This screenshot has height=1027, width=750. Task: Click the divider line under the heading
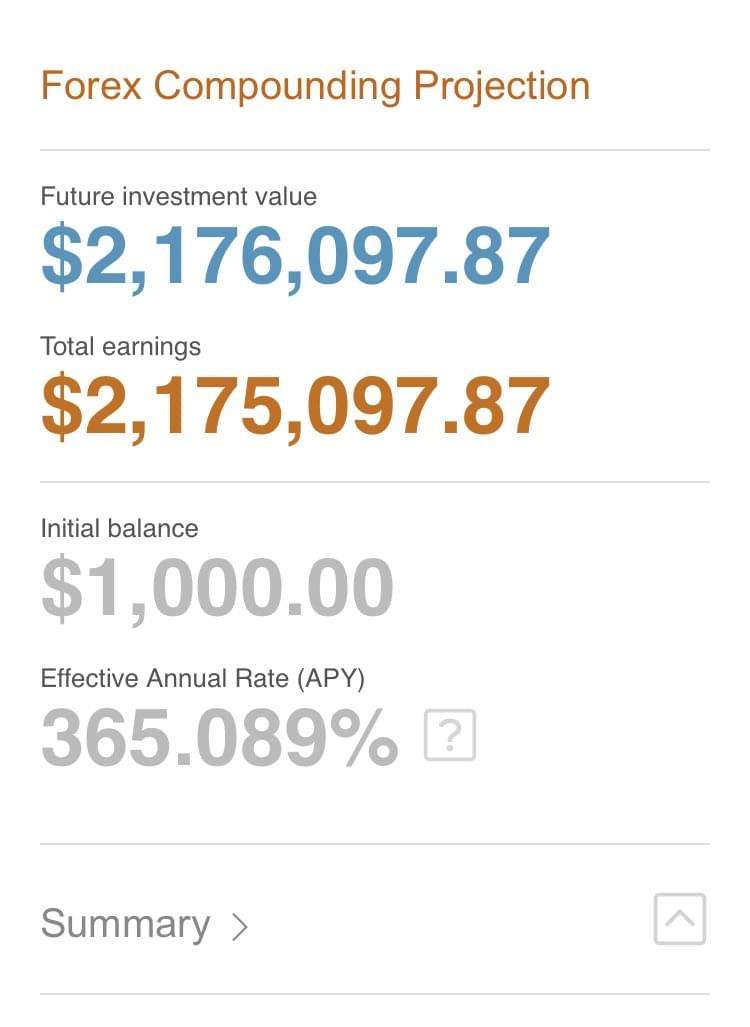coord(375,150)
